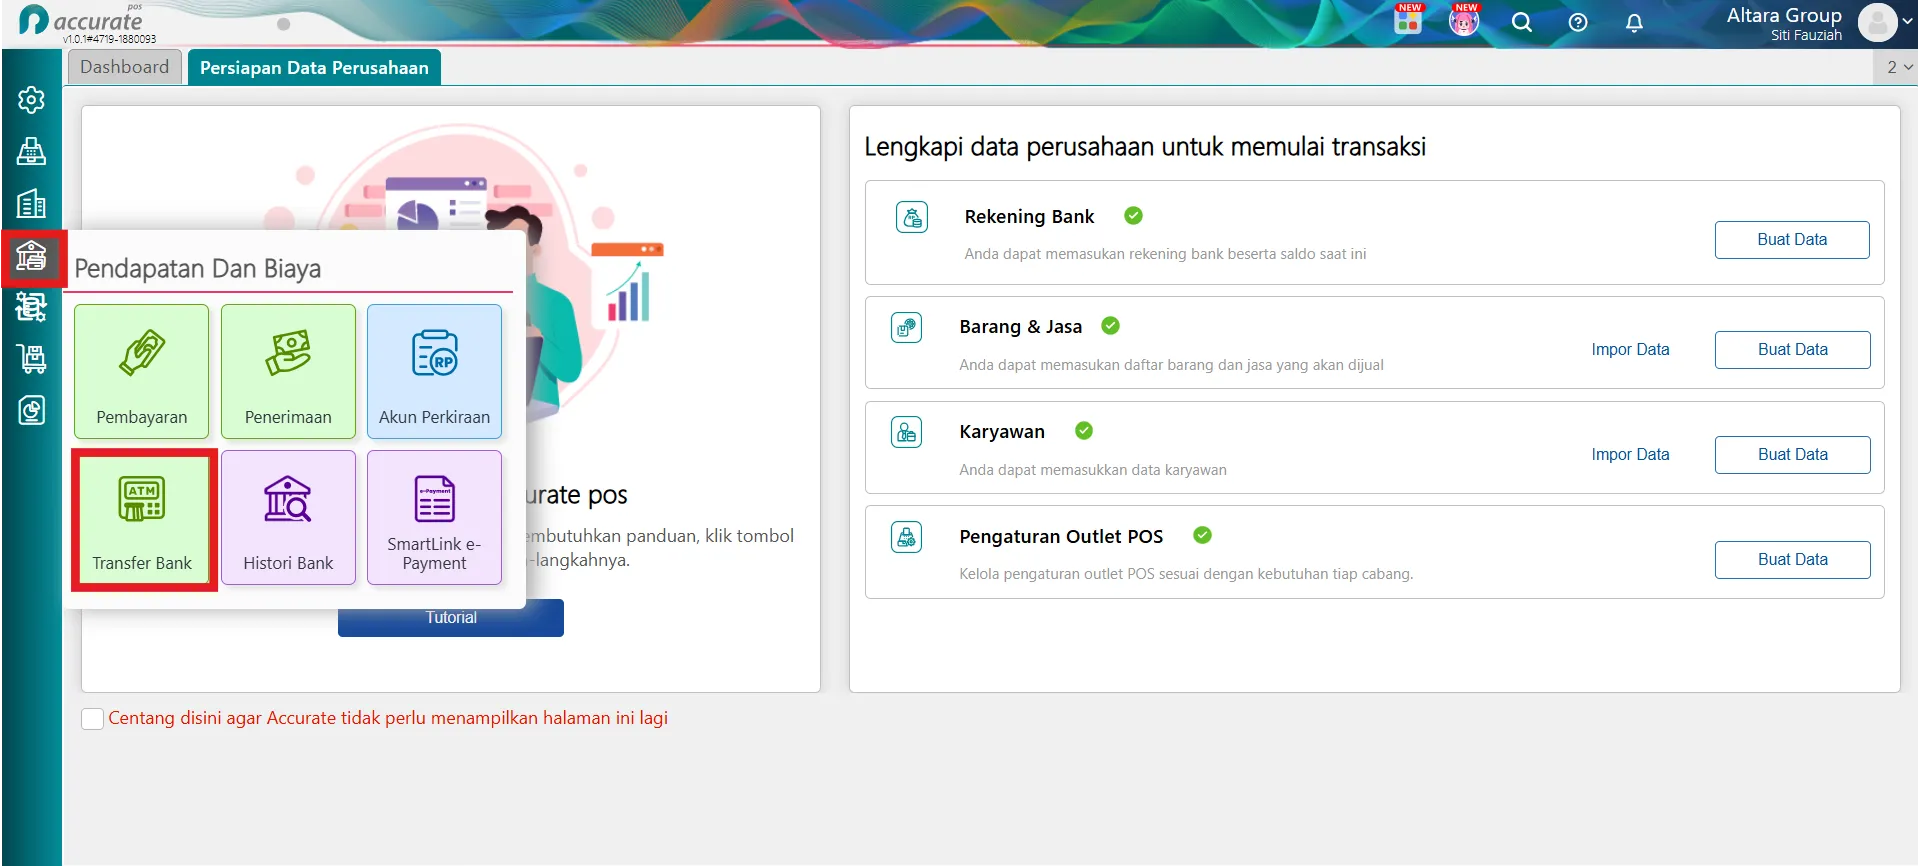Image resolution: width=1918 pixels, height=866 pixels.
Task: Open the purchasing cart sidebar icon
Action: point(31,358)
